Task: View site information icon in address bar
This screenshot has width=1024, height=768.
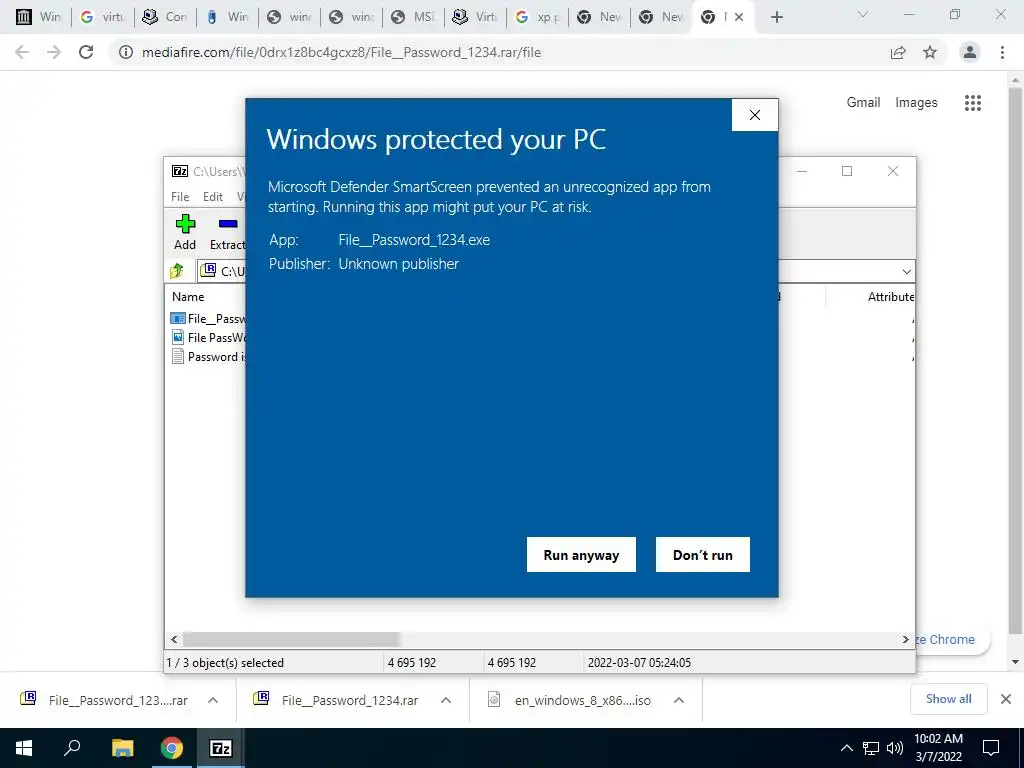Action: coord(126,52)
